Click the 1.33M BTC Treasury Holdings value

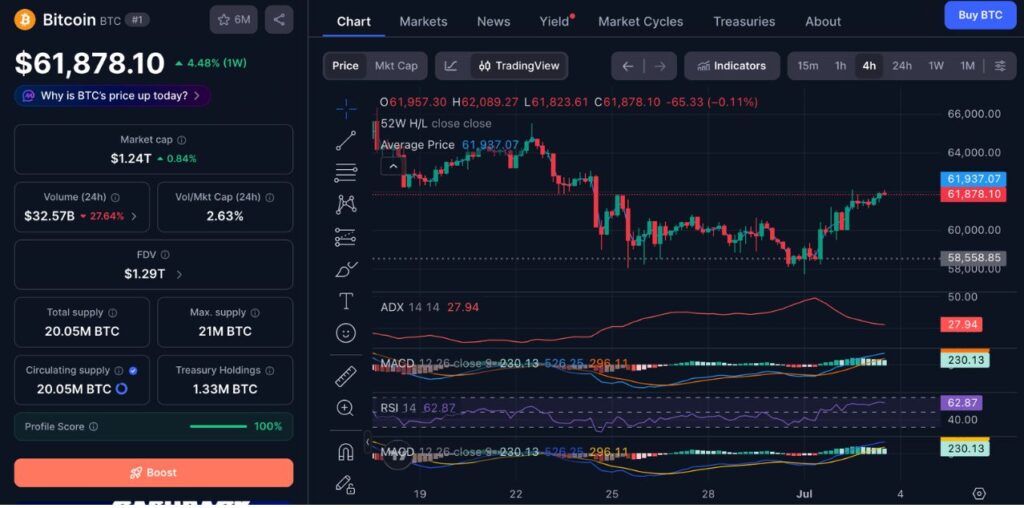[225, 389]
